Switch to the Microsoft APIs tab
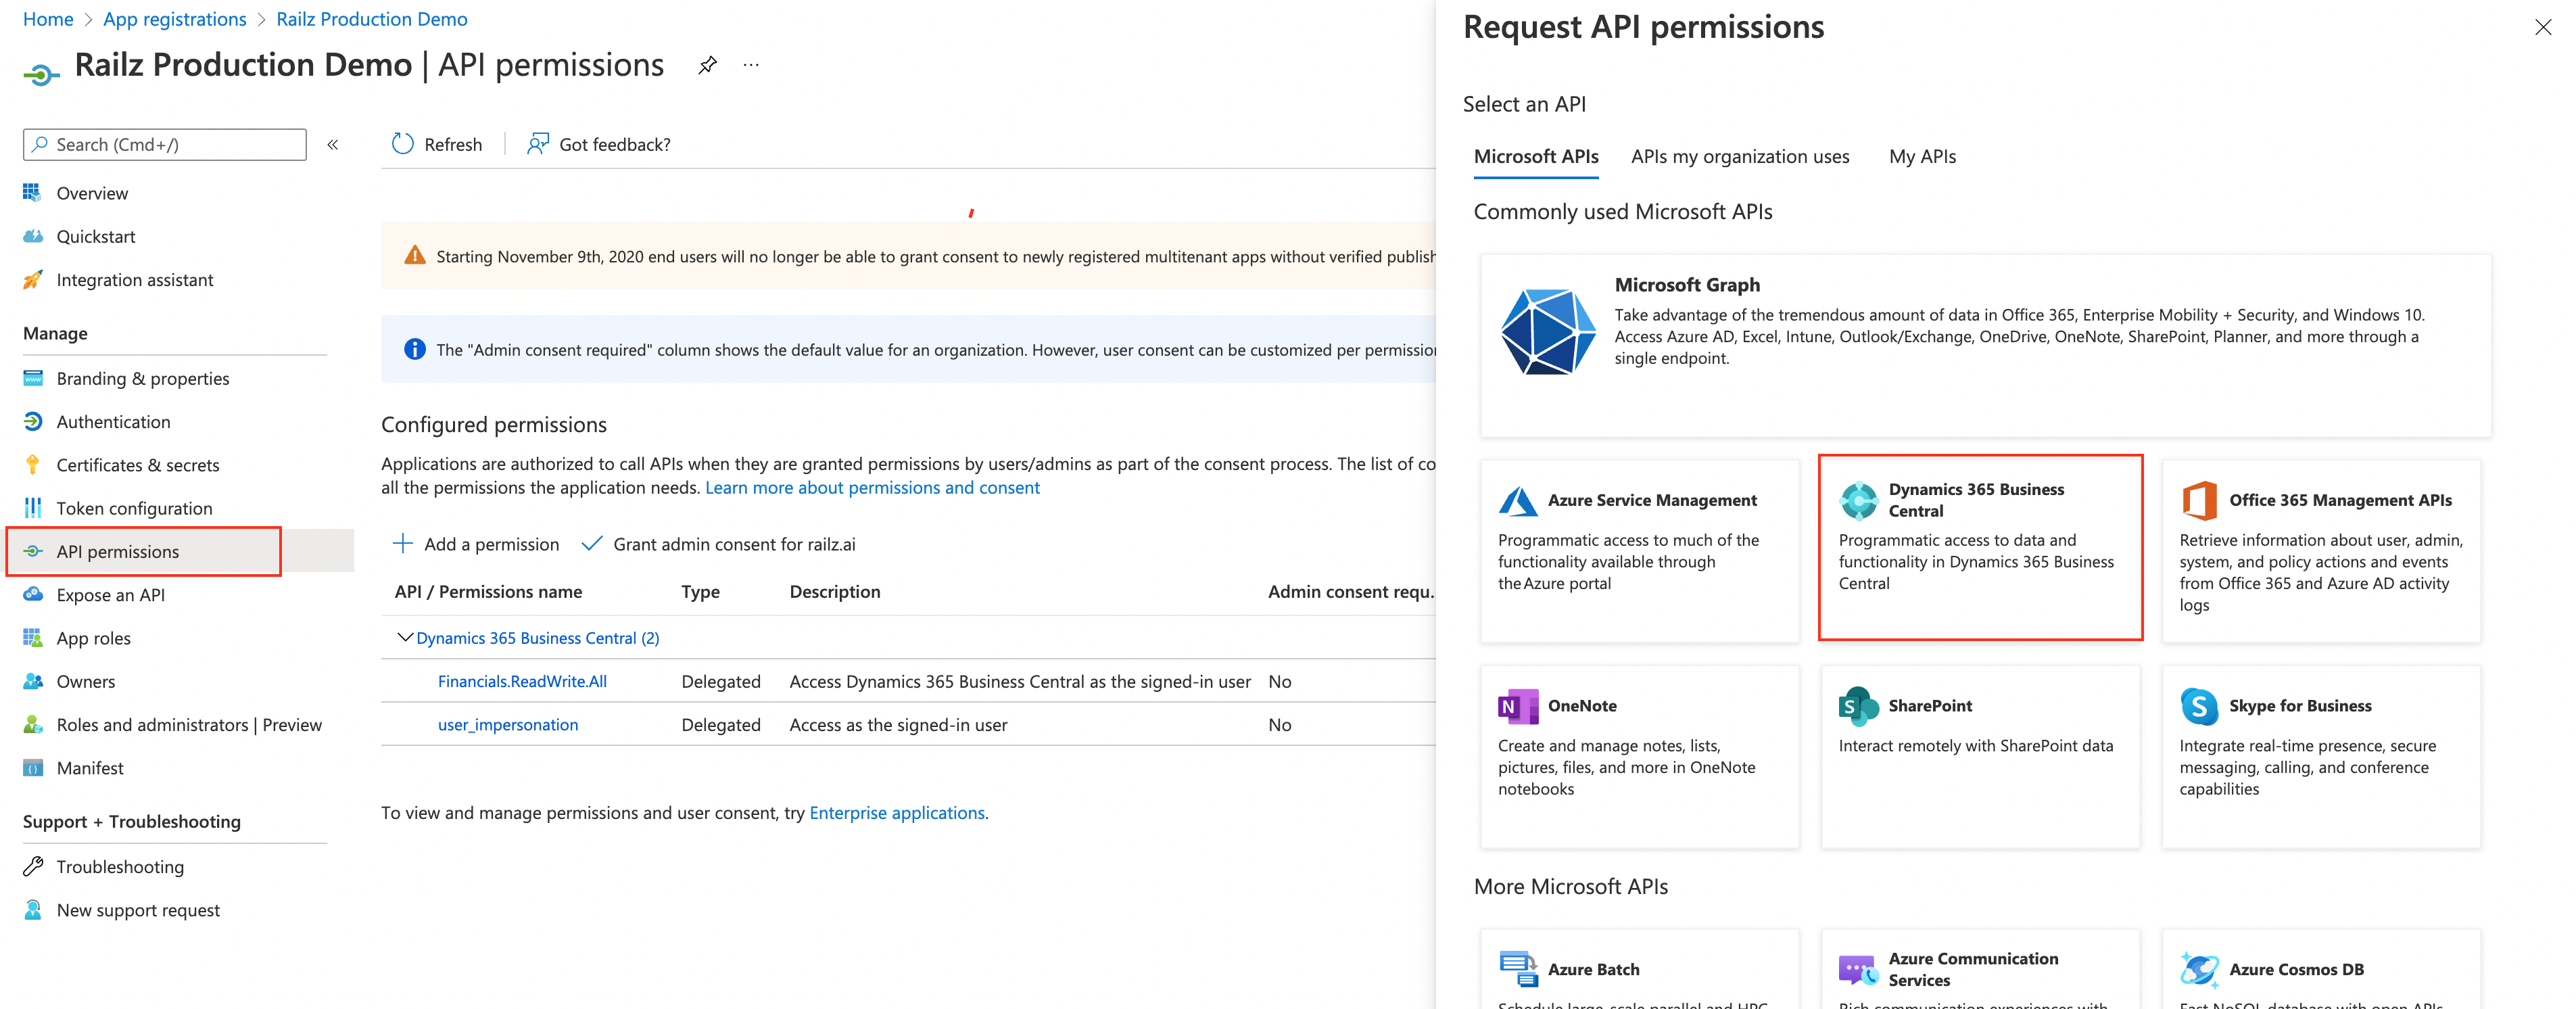Viewport: 2576px width, 1009px height. point(1536,156)
